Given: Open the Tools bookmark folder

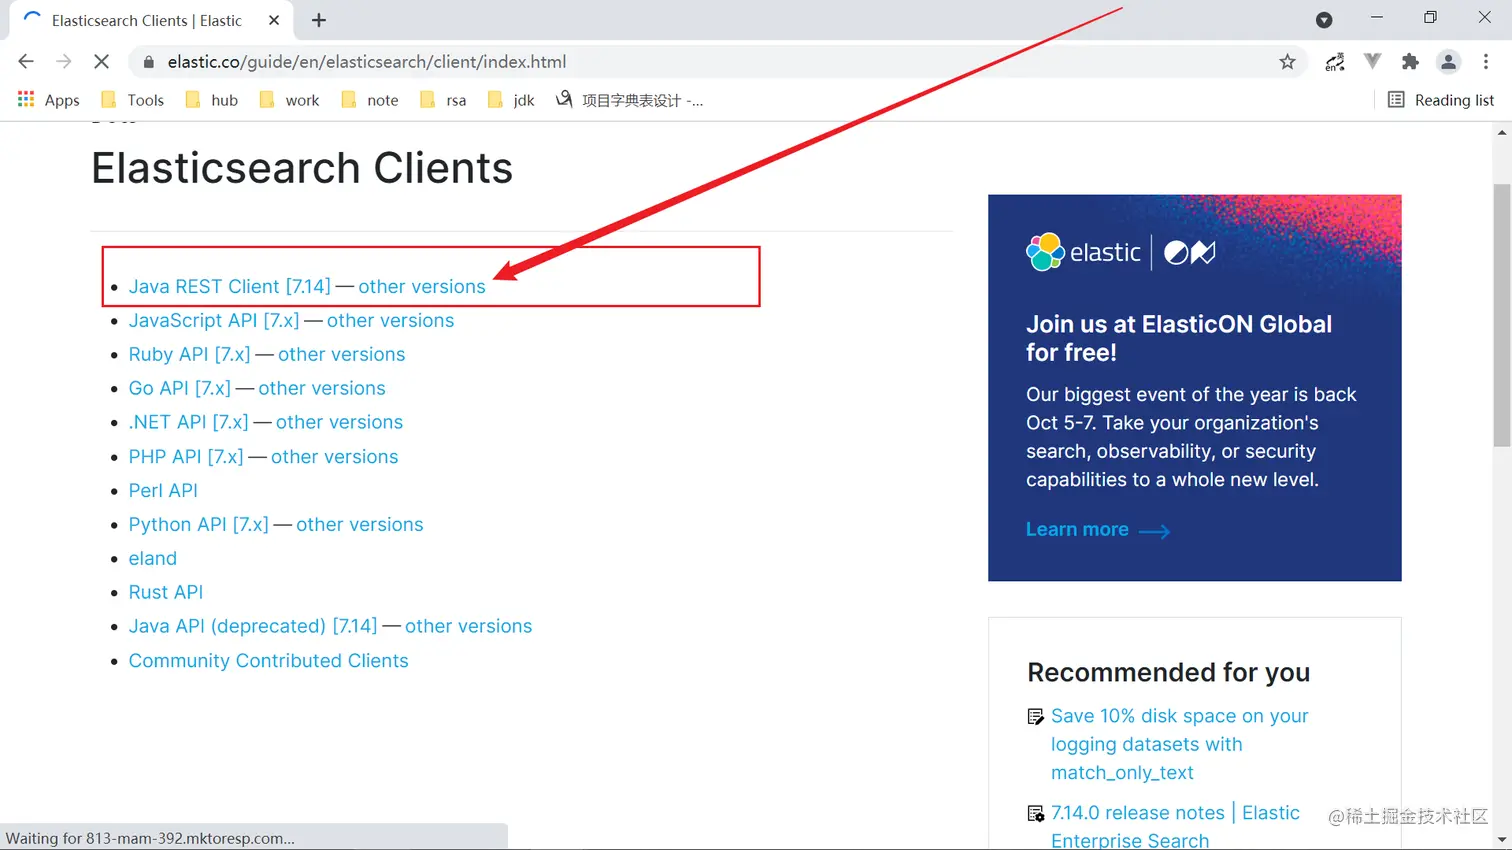Looking at the screenshot, I should point(132,100).
